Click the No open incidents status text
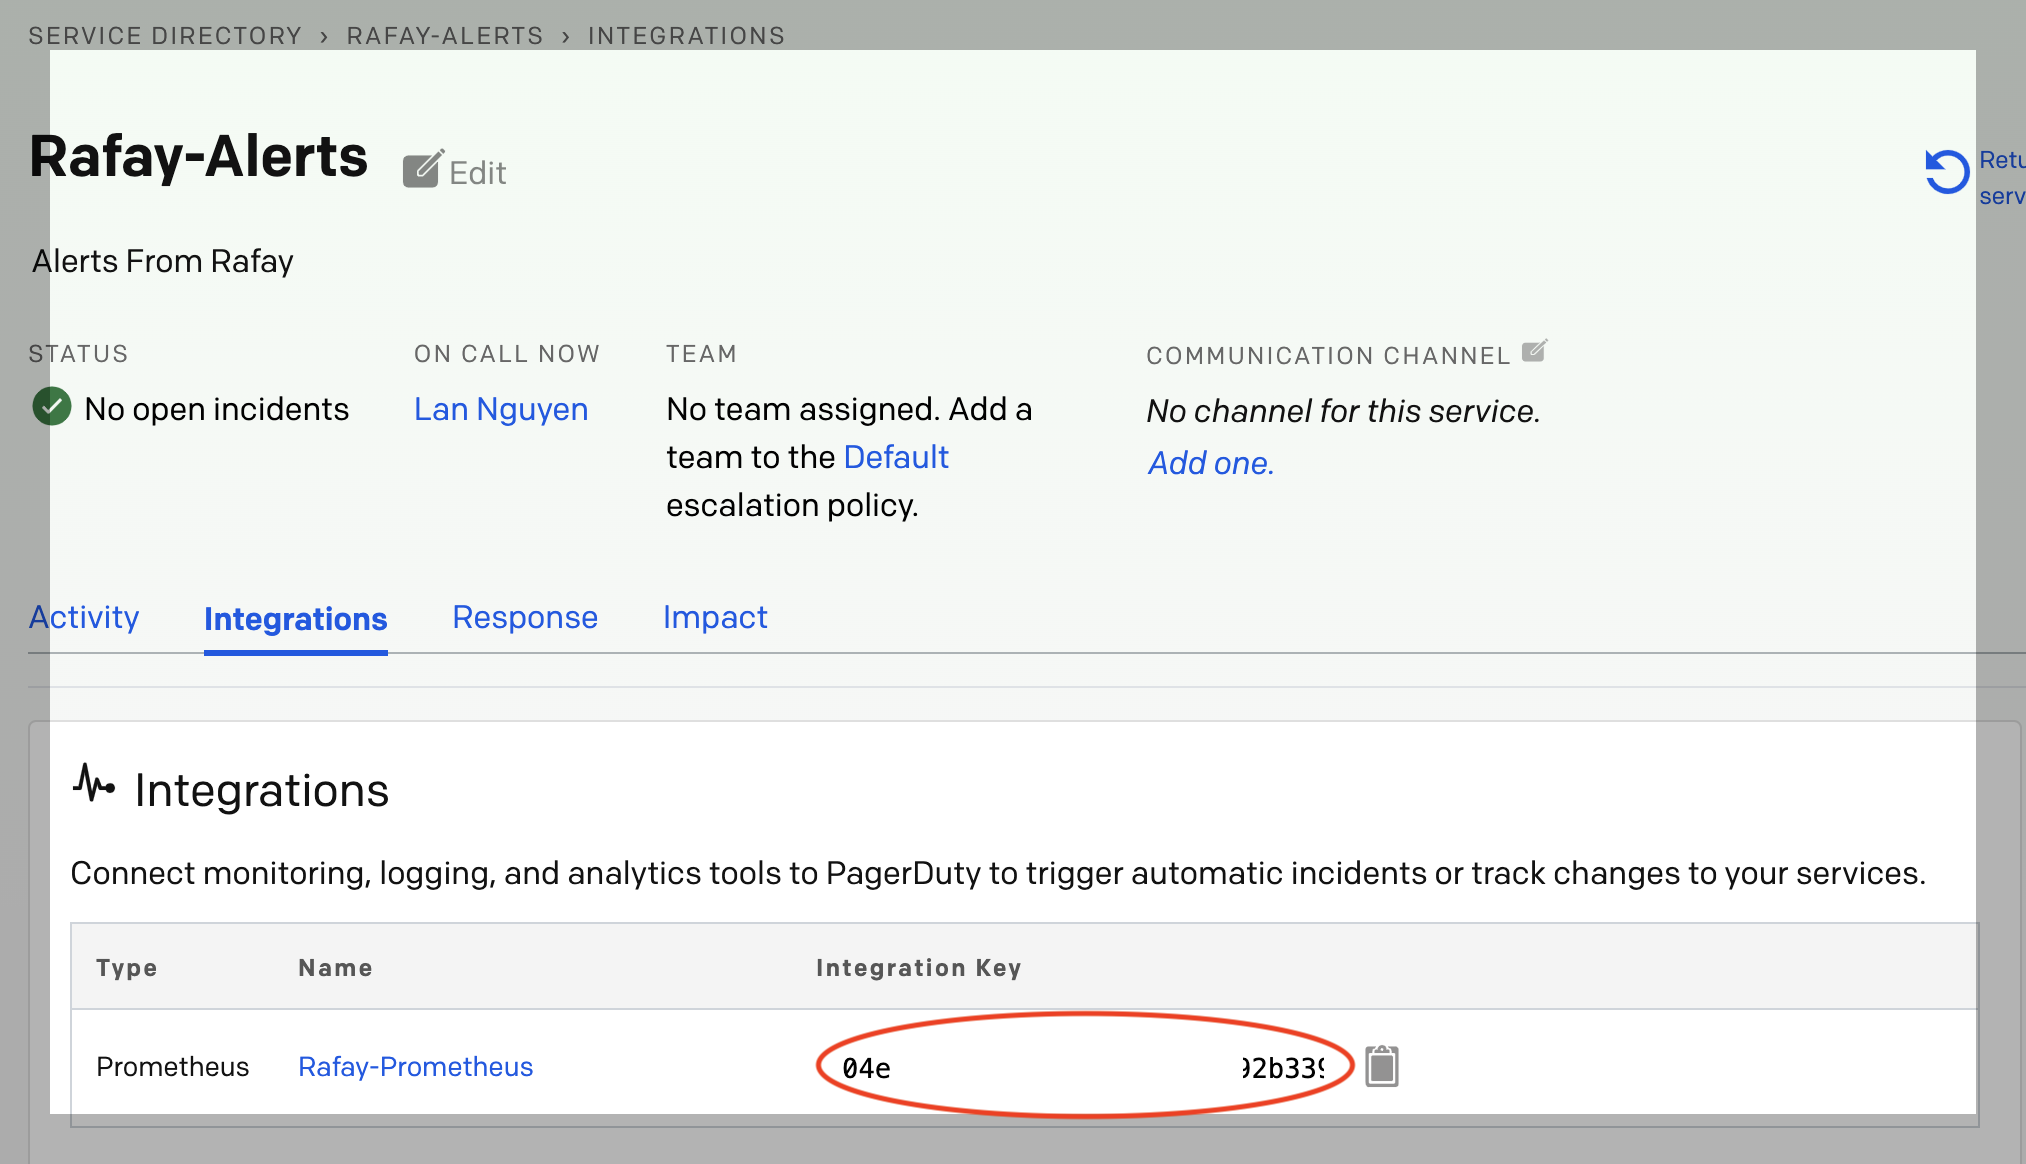Image resolution: width=2026 pixels, height=1164 pixels. (x=217, y=409)
